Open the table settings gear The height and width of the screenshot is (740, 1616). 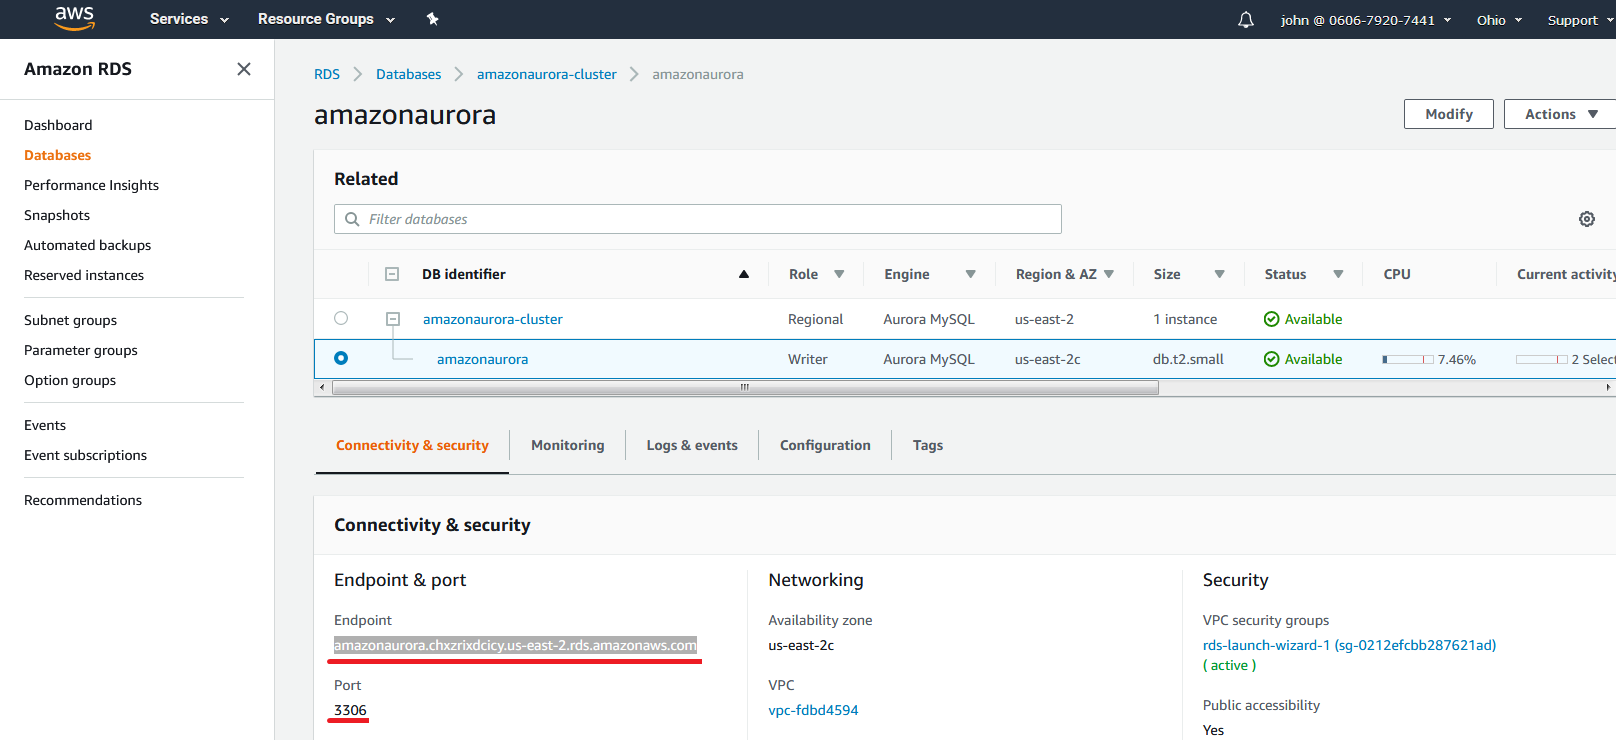coord(1587,219)
